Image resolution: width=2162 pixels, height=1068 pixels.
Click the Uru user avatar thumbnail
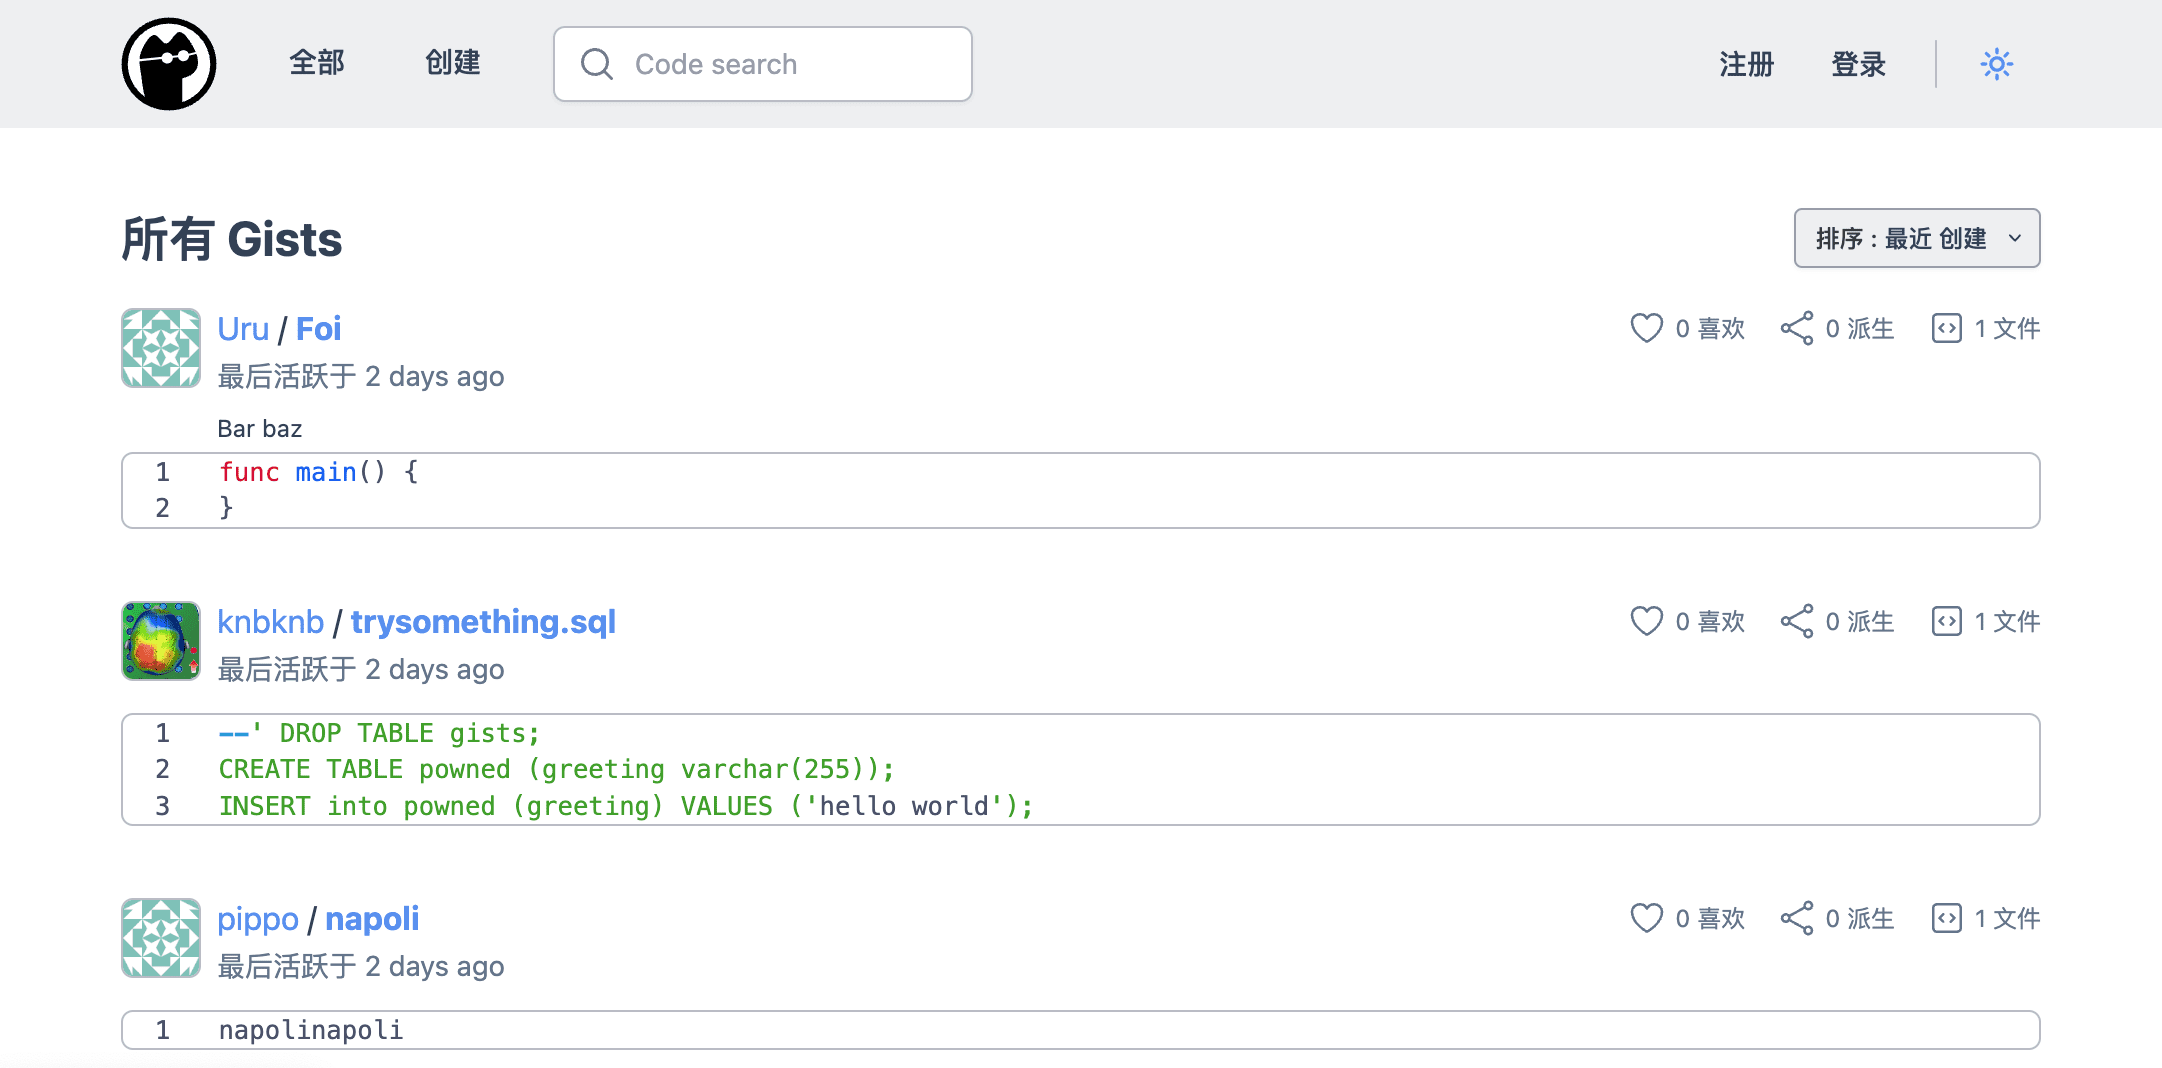(x=161, y=348)
